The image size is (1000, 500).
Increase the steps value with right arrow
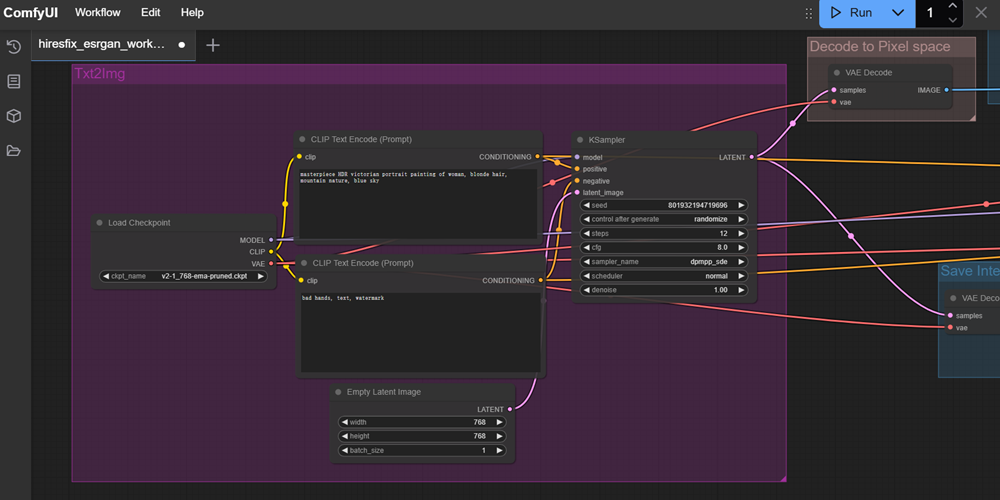point(741,233)
